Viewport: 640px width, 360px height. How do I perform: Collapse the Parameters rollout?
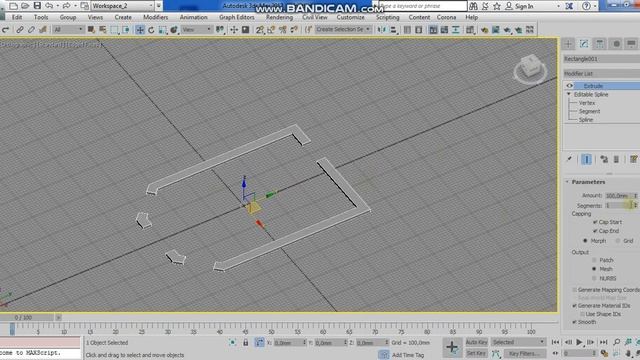pyautogui.click(x=567, y=182)
